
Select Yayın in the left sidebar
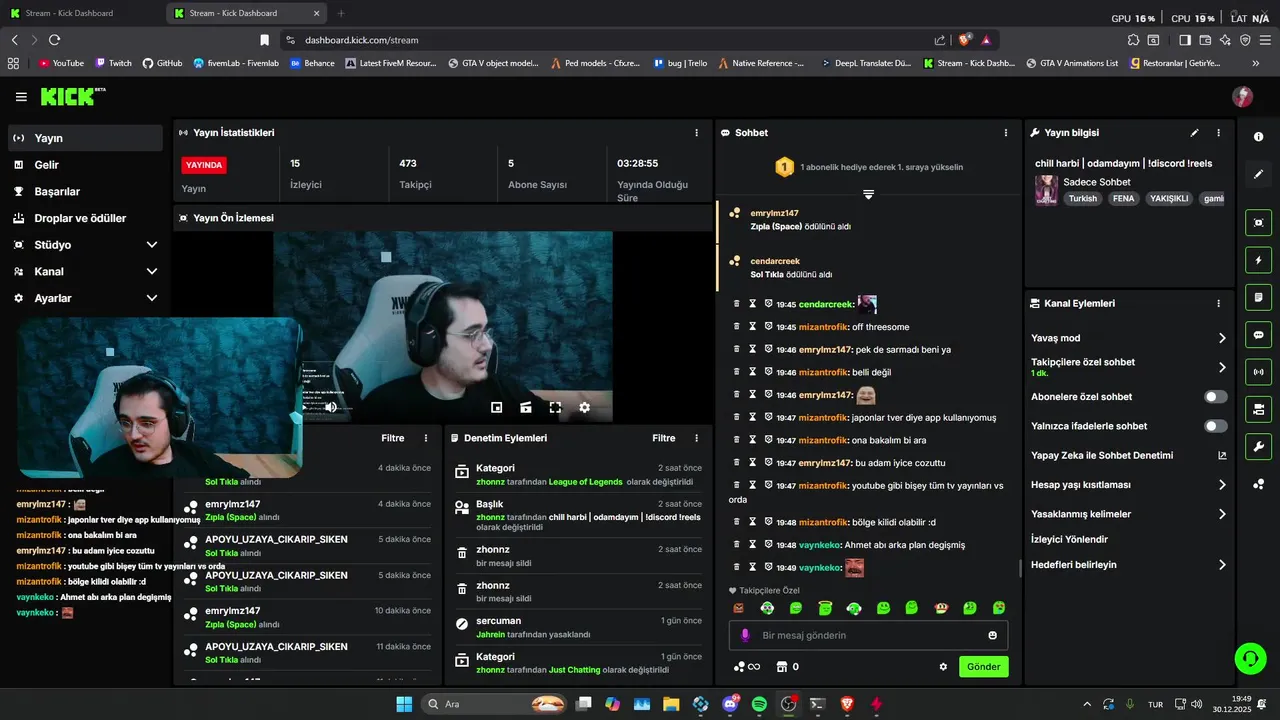[85, 138]
